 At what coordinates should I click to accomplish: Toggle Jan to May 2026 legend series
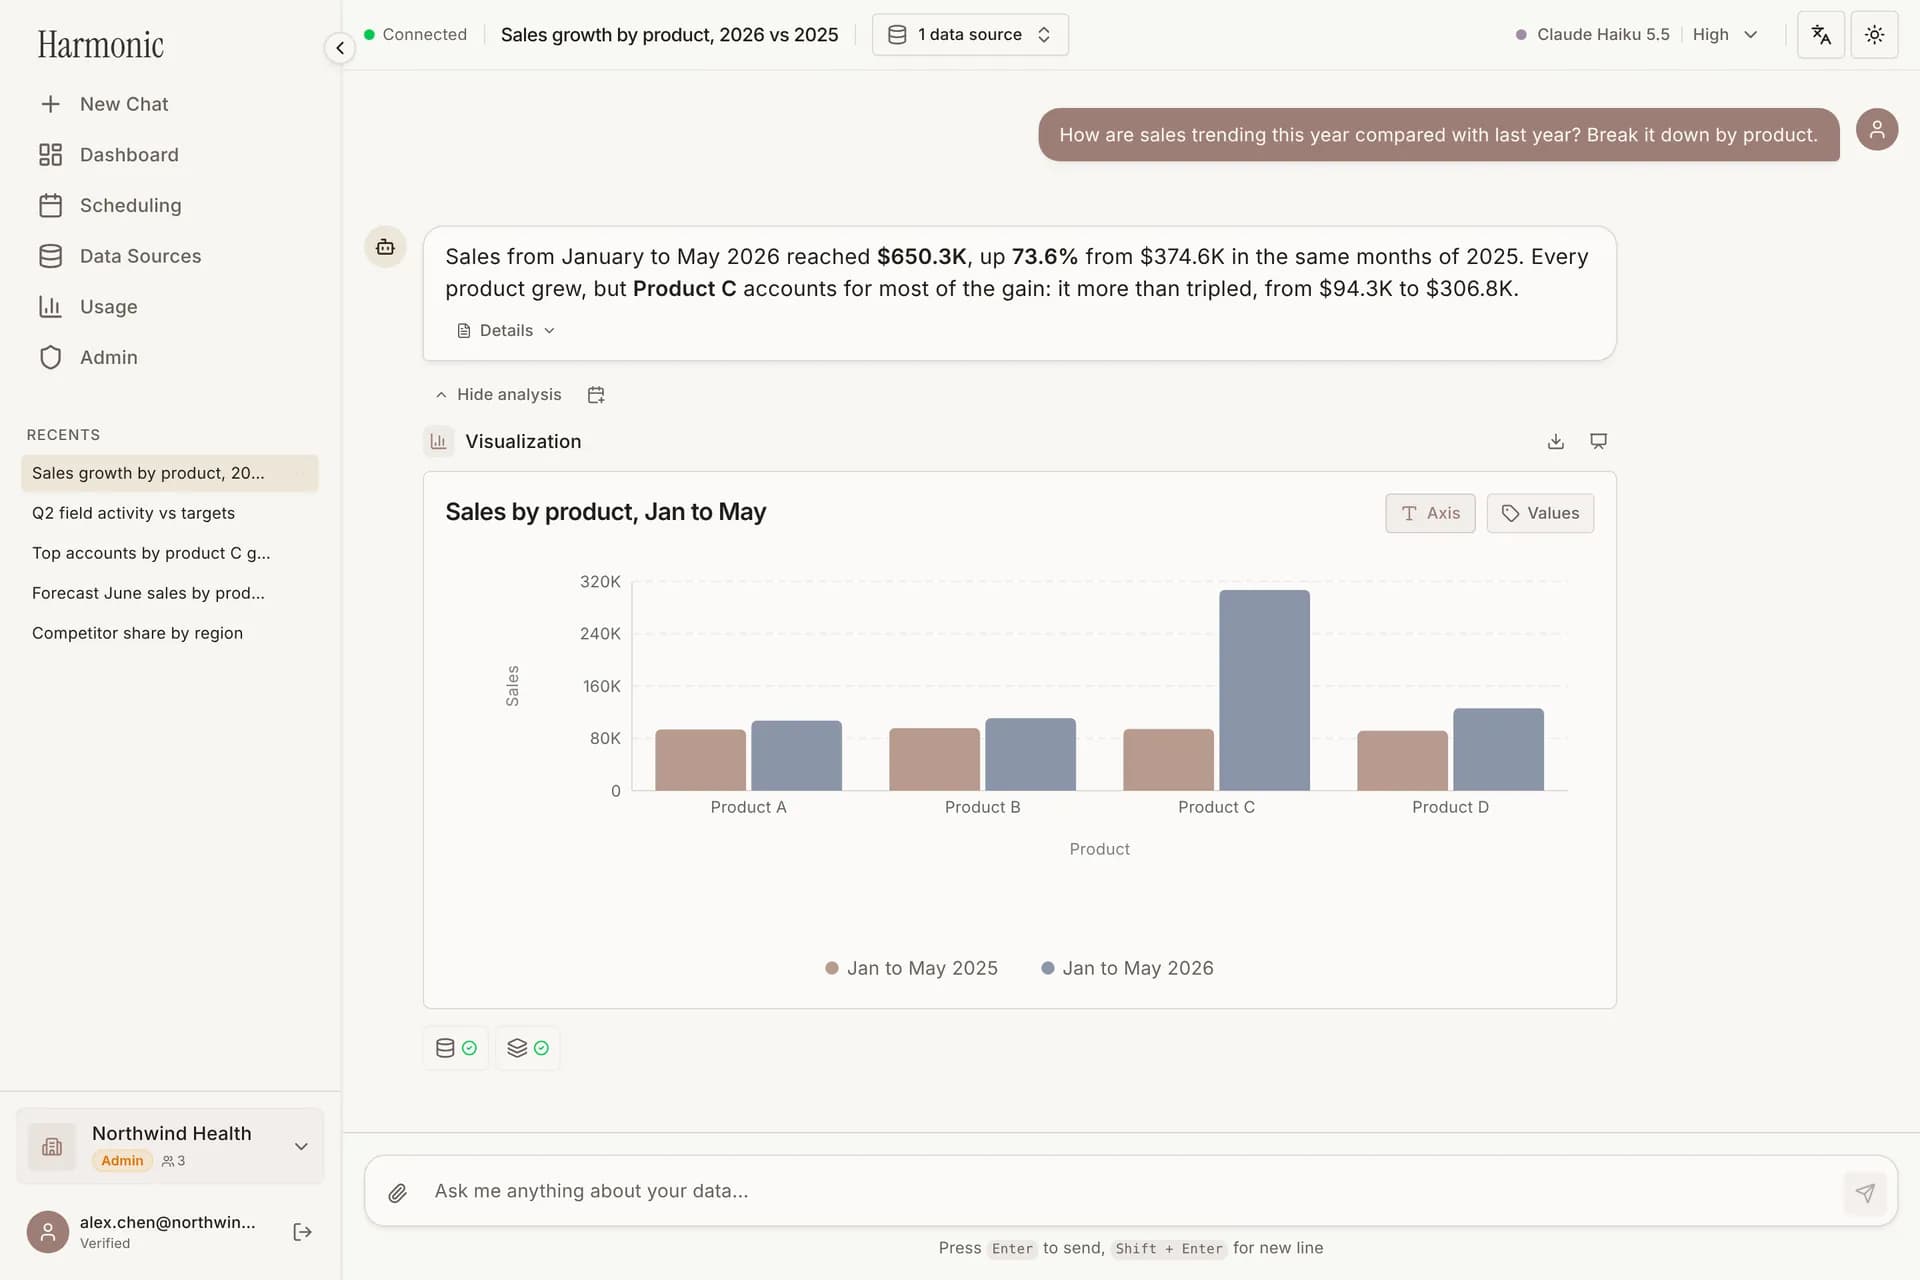(1127, 968)
